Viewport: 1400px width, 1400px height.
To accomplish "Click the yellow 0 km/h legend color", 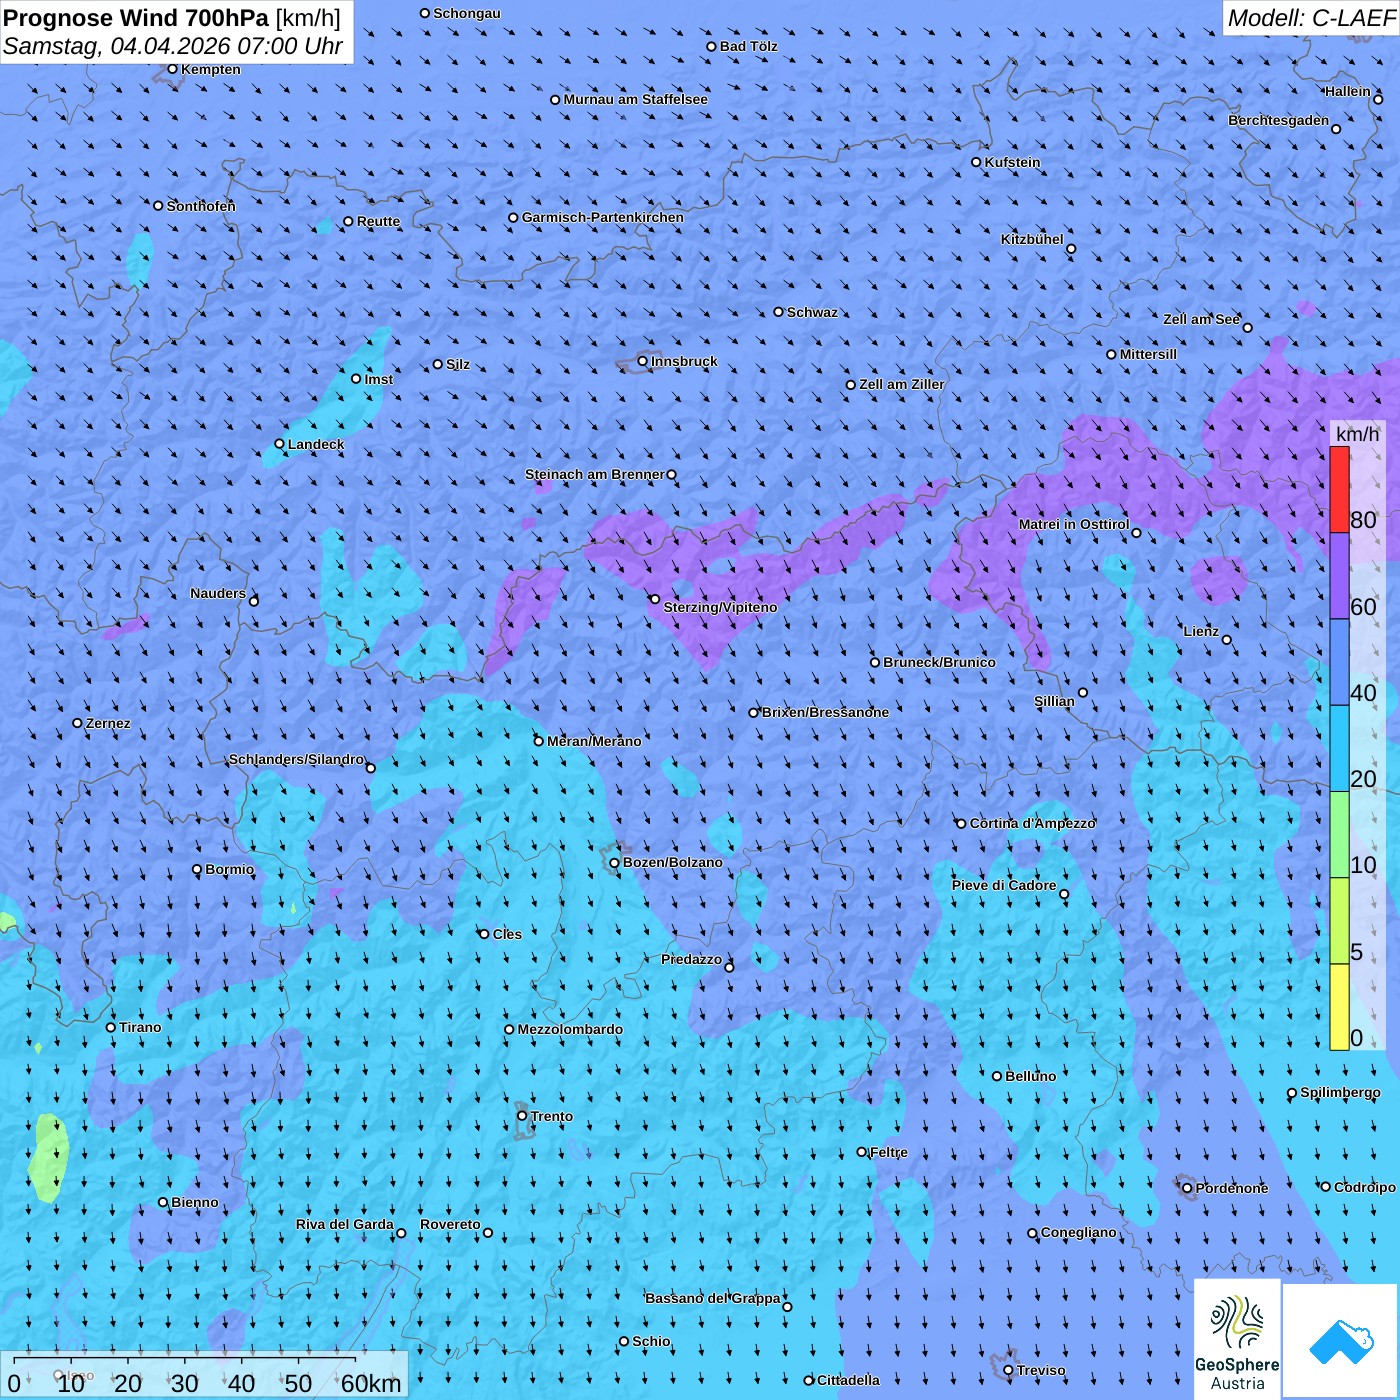I will pos(1339,1007).
